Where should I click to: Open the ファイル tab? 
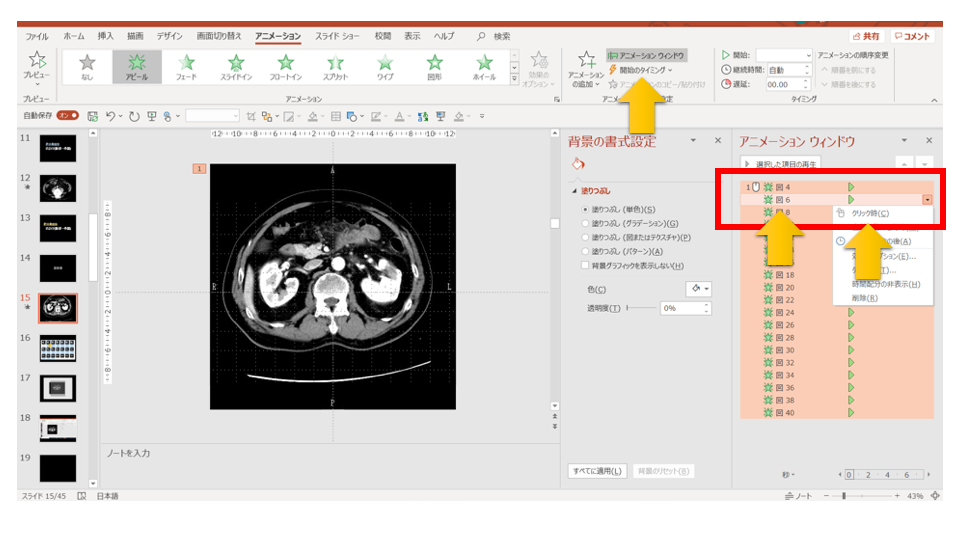[x=37, y=36]
